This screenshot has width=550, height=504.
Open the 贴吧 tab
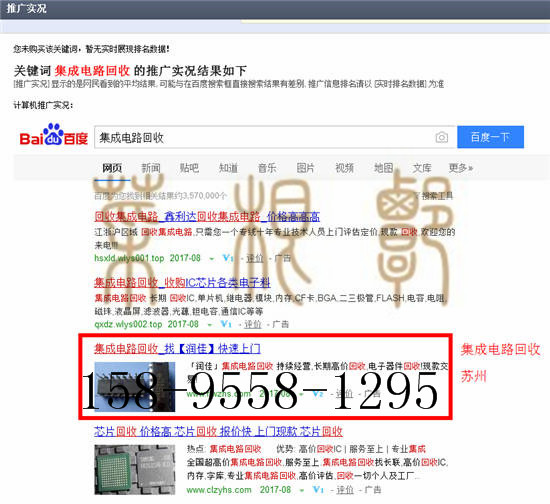[189, 168]
